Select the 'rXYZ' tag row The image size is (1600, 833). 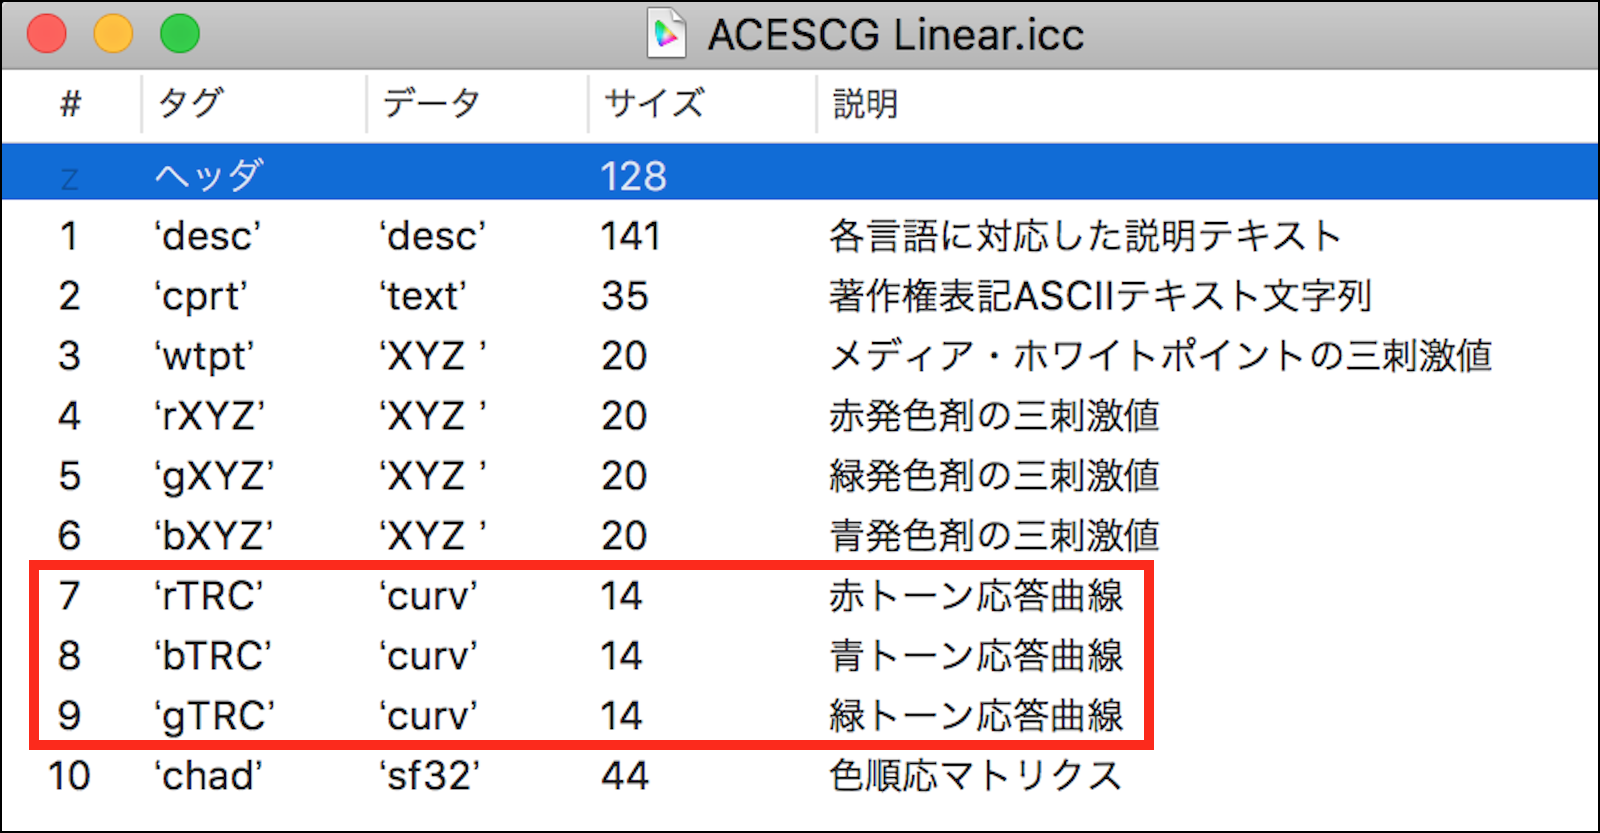click(x=209, y=416)
